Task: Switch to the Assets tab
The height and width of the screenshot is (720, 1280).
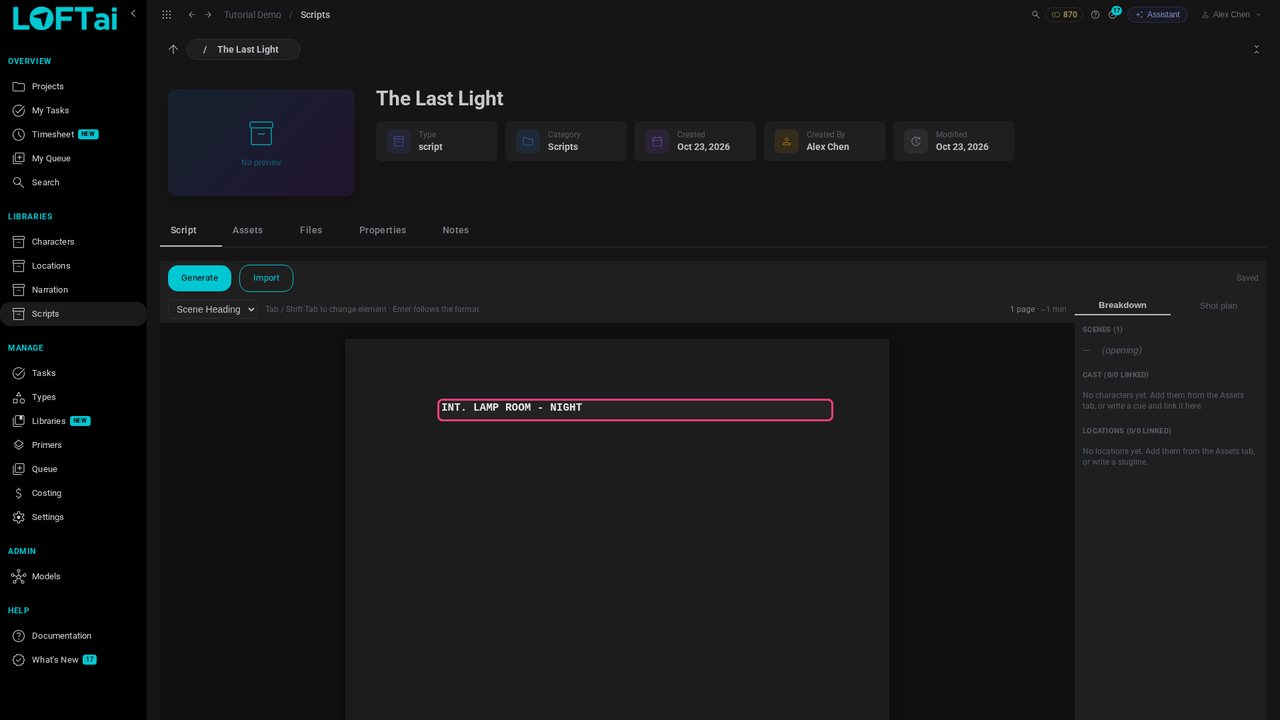Action: (248, 230)
